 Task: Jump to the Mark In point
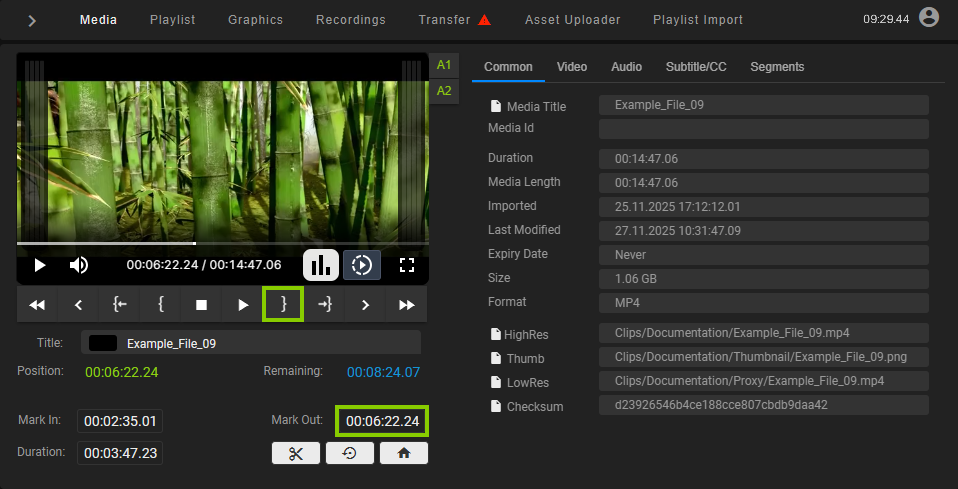click(120, 305)
